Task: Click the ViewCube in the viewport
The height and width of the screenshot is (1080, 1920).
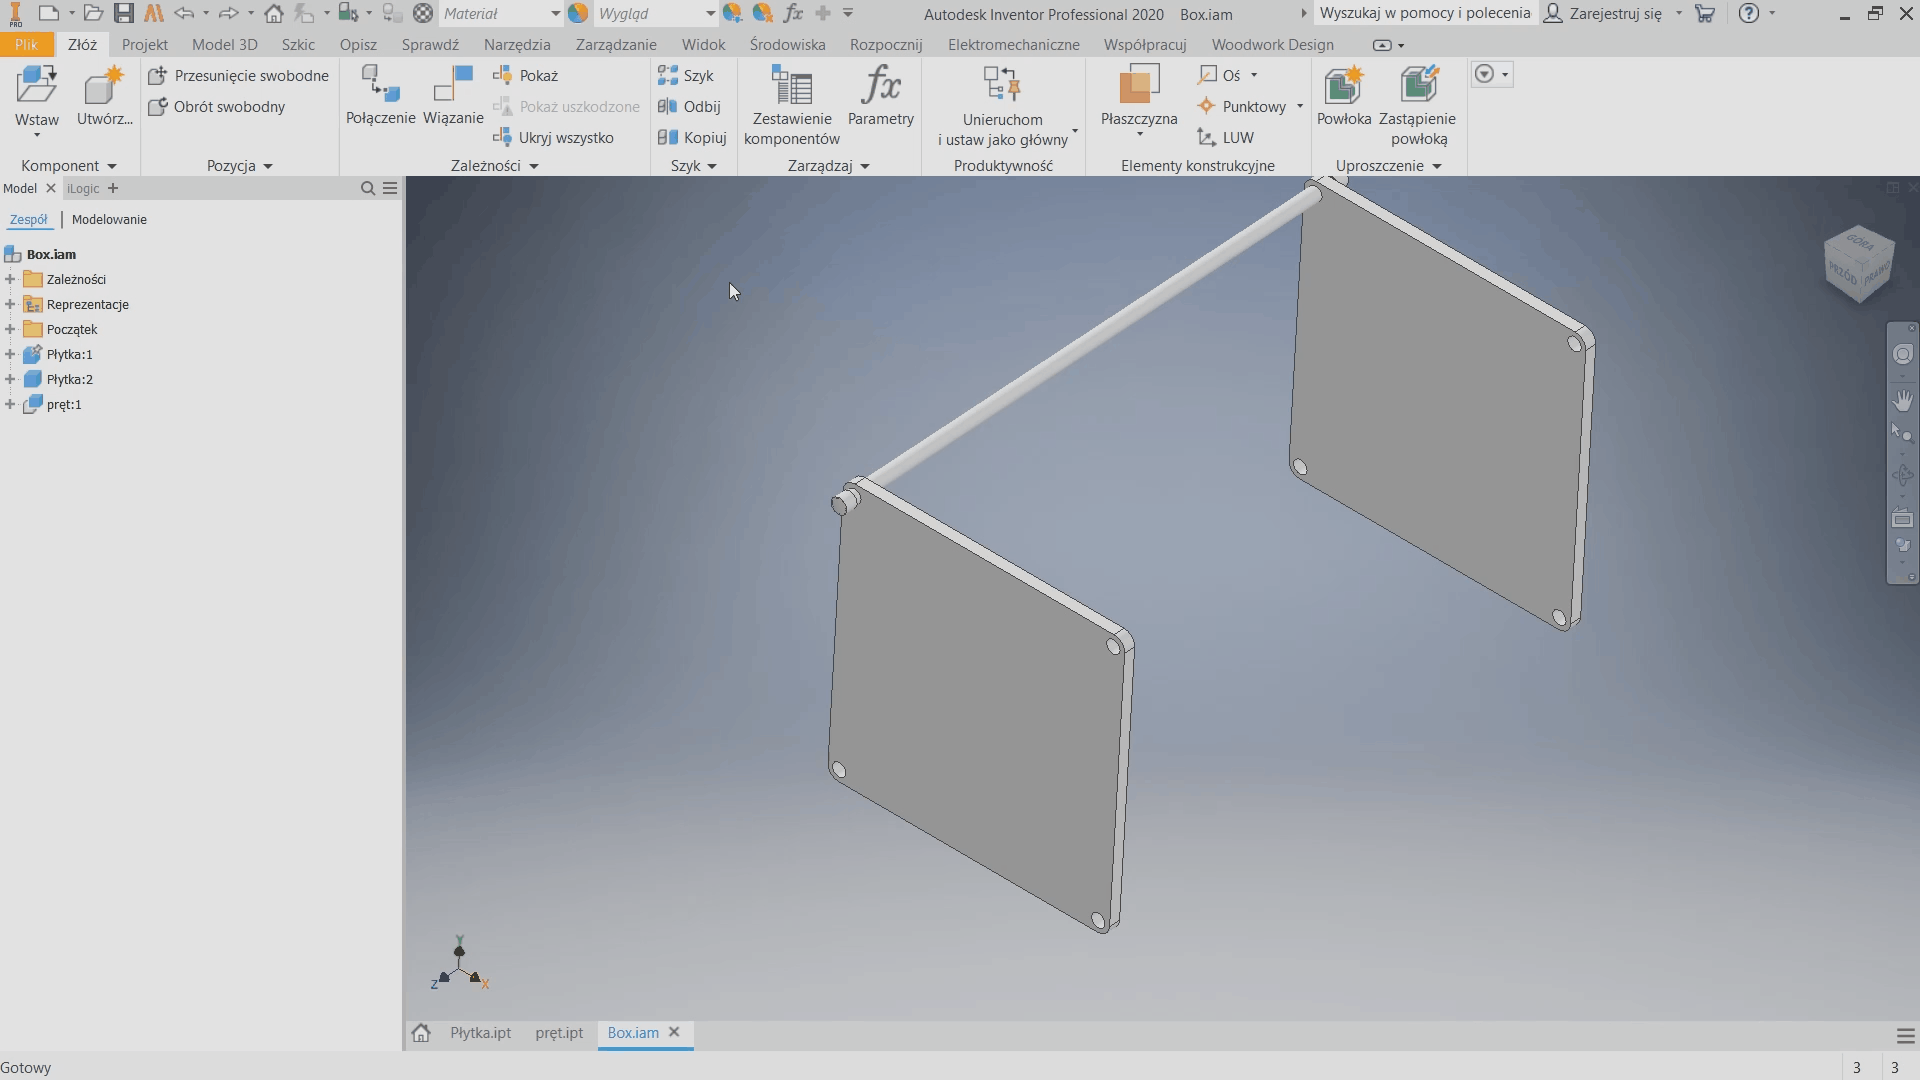Action: click(1859, 263)
